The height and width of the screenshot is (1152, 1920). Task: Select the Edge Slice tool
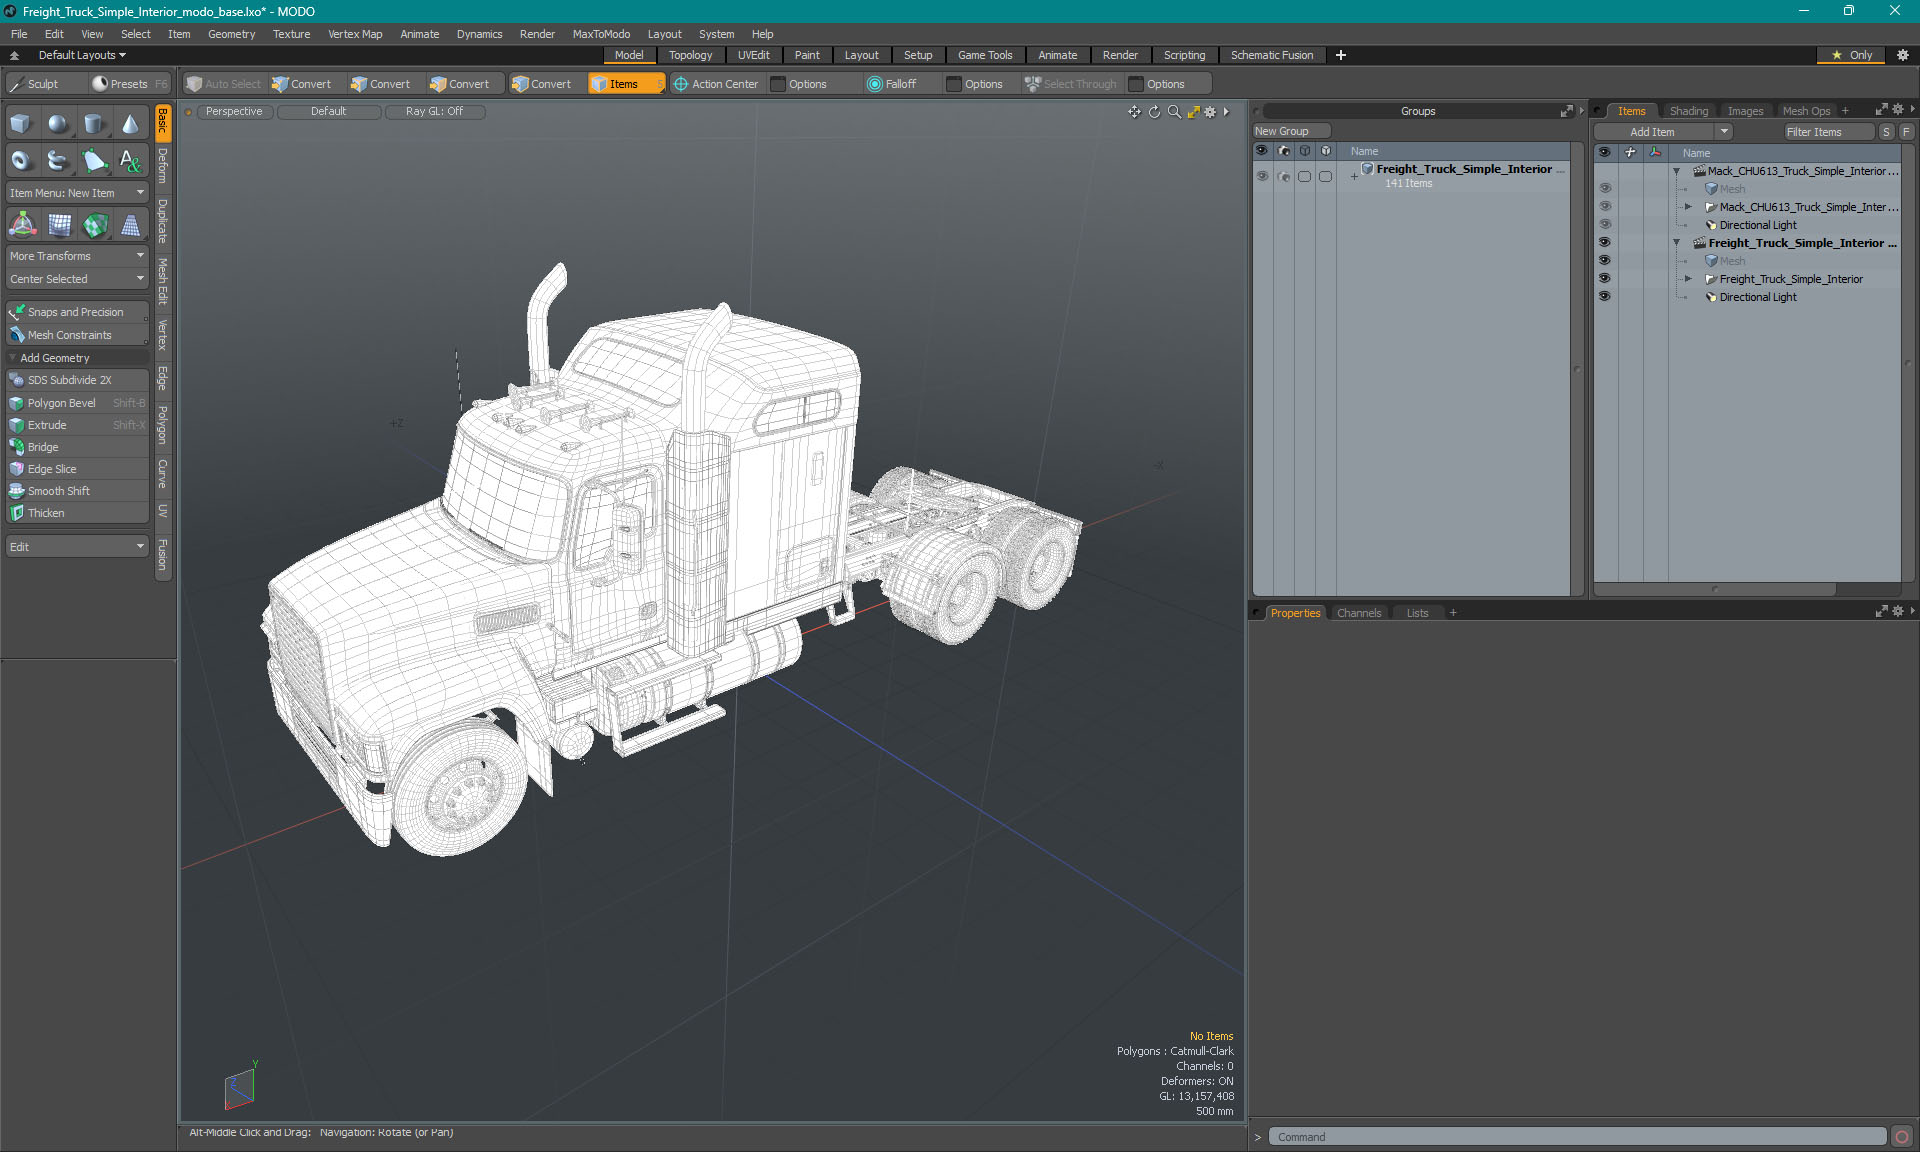(77, 469)
